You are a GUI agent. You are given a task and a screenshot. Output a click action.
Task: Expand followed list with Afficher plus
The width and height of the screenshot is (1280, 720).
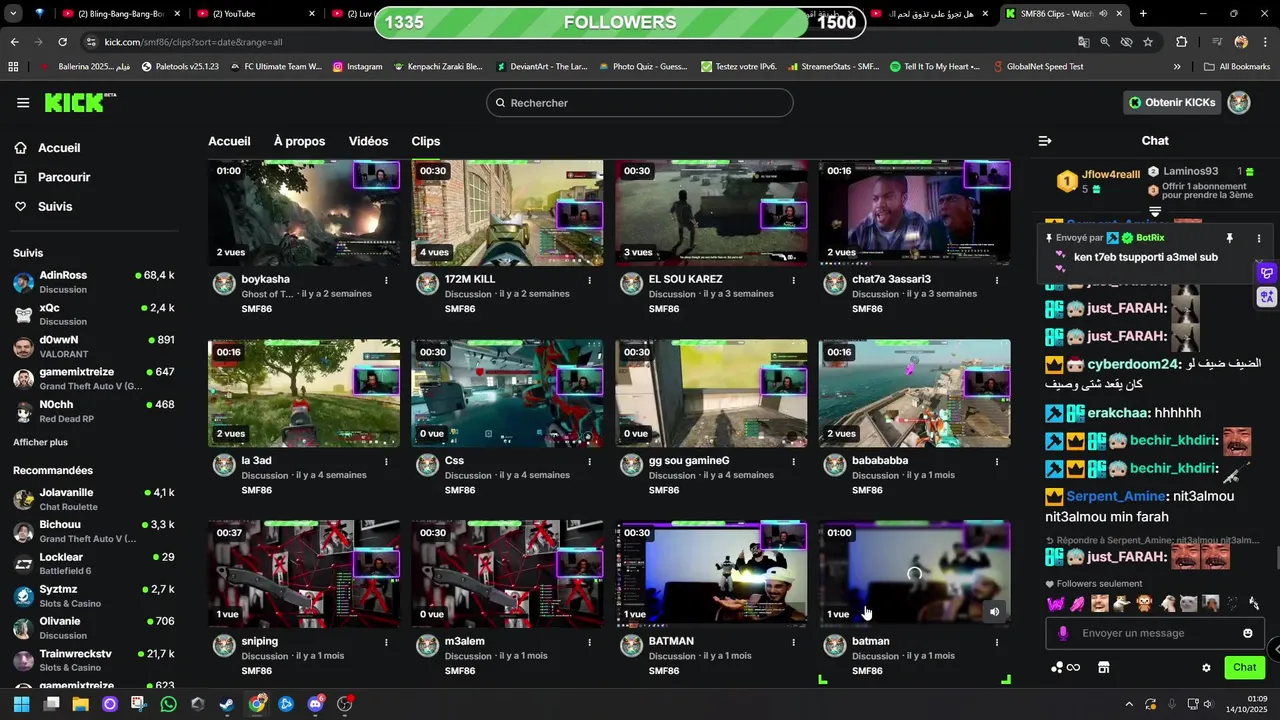pyautogui.click(x=40, y=442)
